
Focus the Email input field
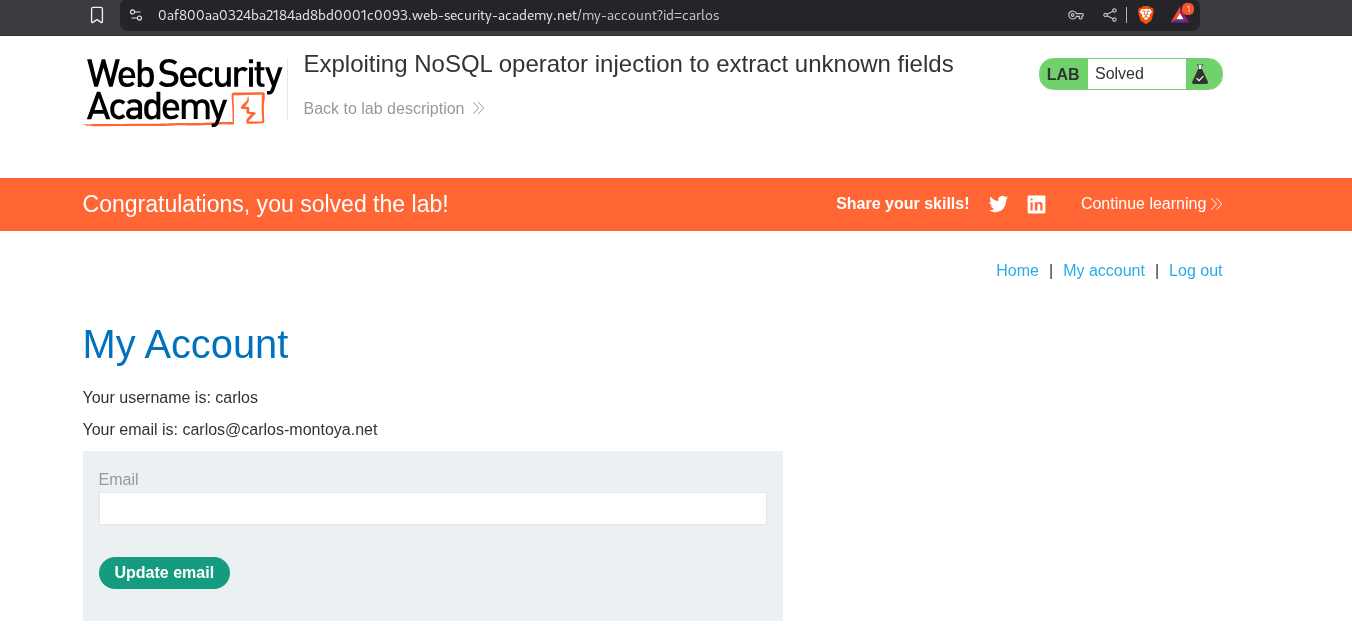[x=432, y=508]
